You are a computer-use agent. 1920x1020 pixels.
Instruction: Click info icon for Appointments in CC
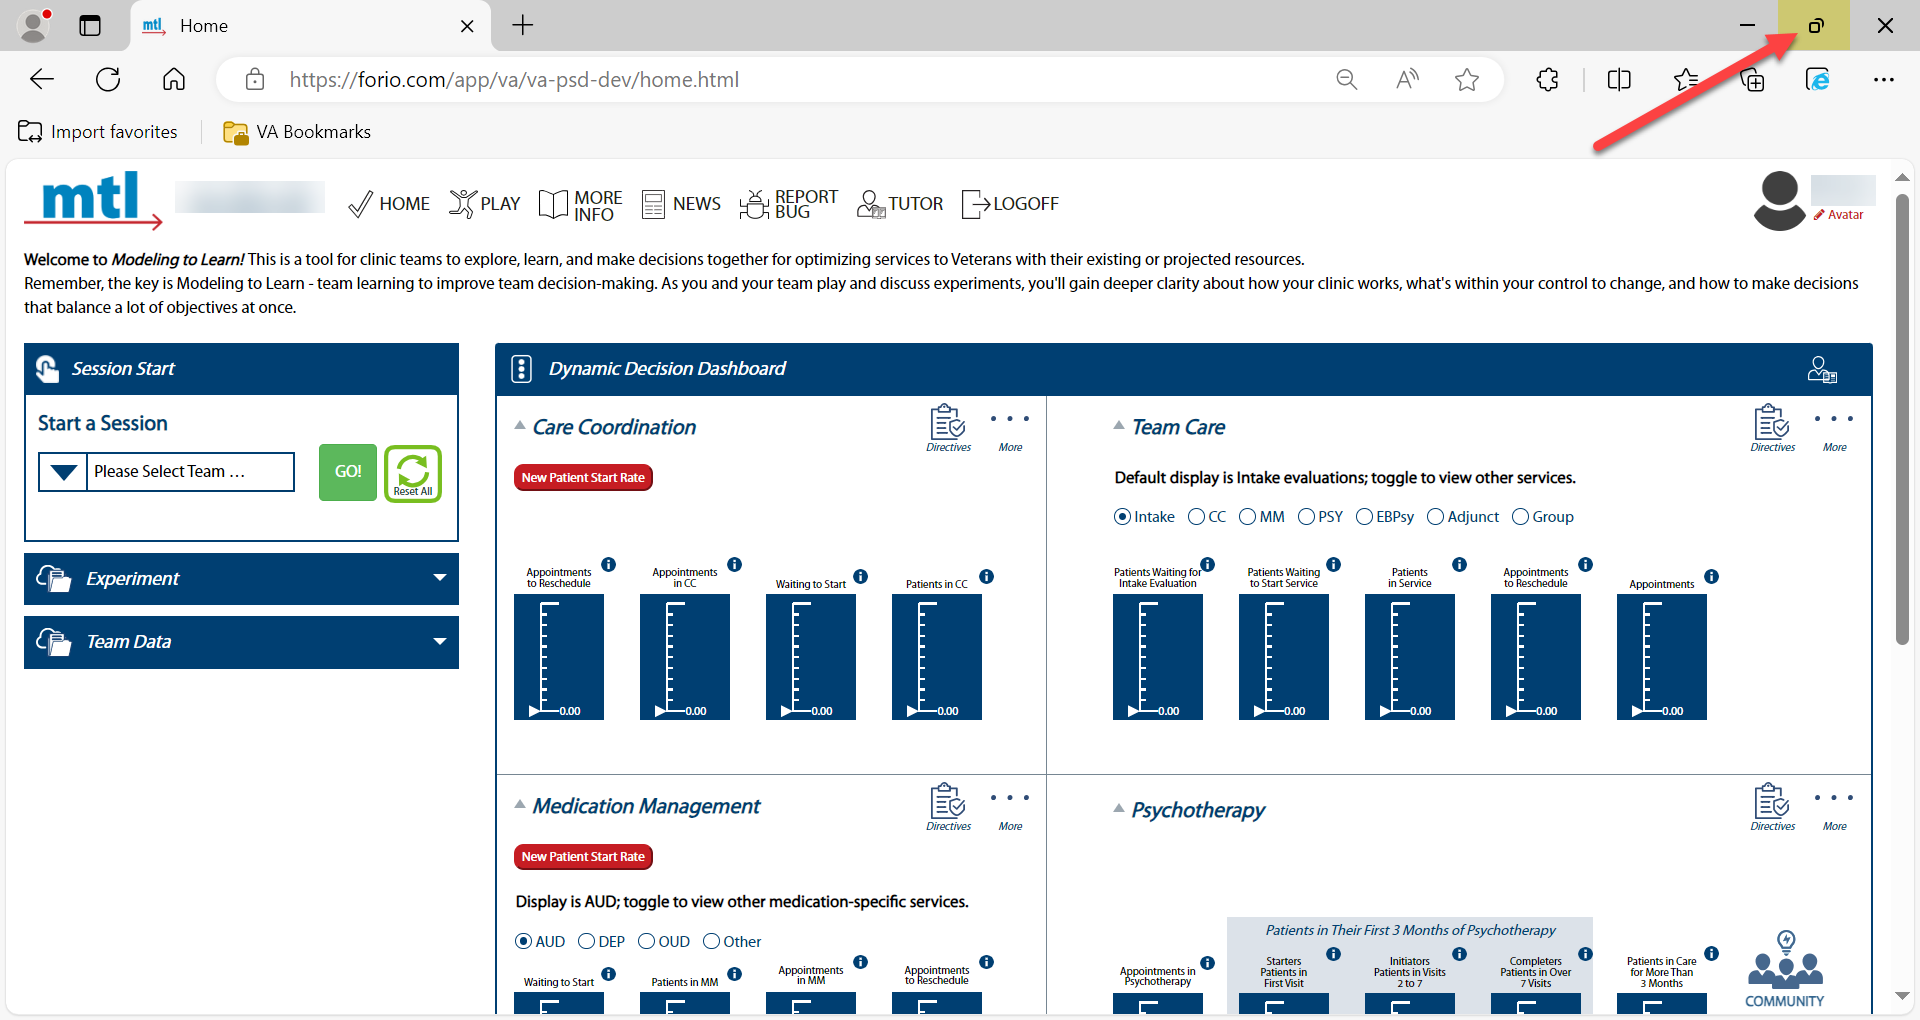coord(735,565)
